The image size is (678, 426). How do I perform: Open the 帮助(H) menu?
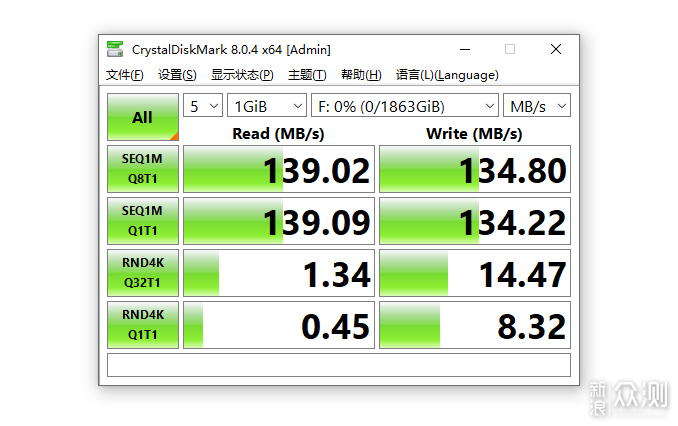pos(361,75)
